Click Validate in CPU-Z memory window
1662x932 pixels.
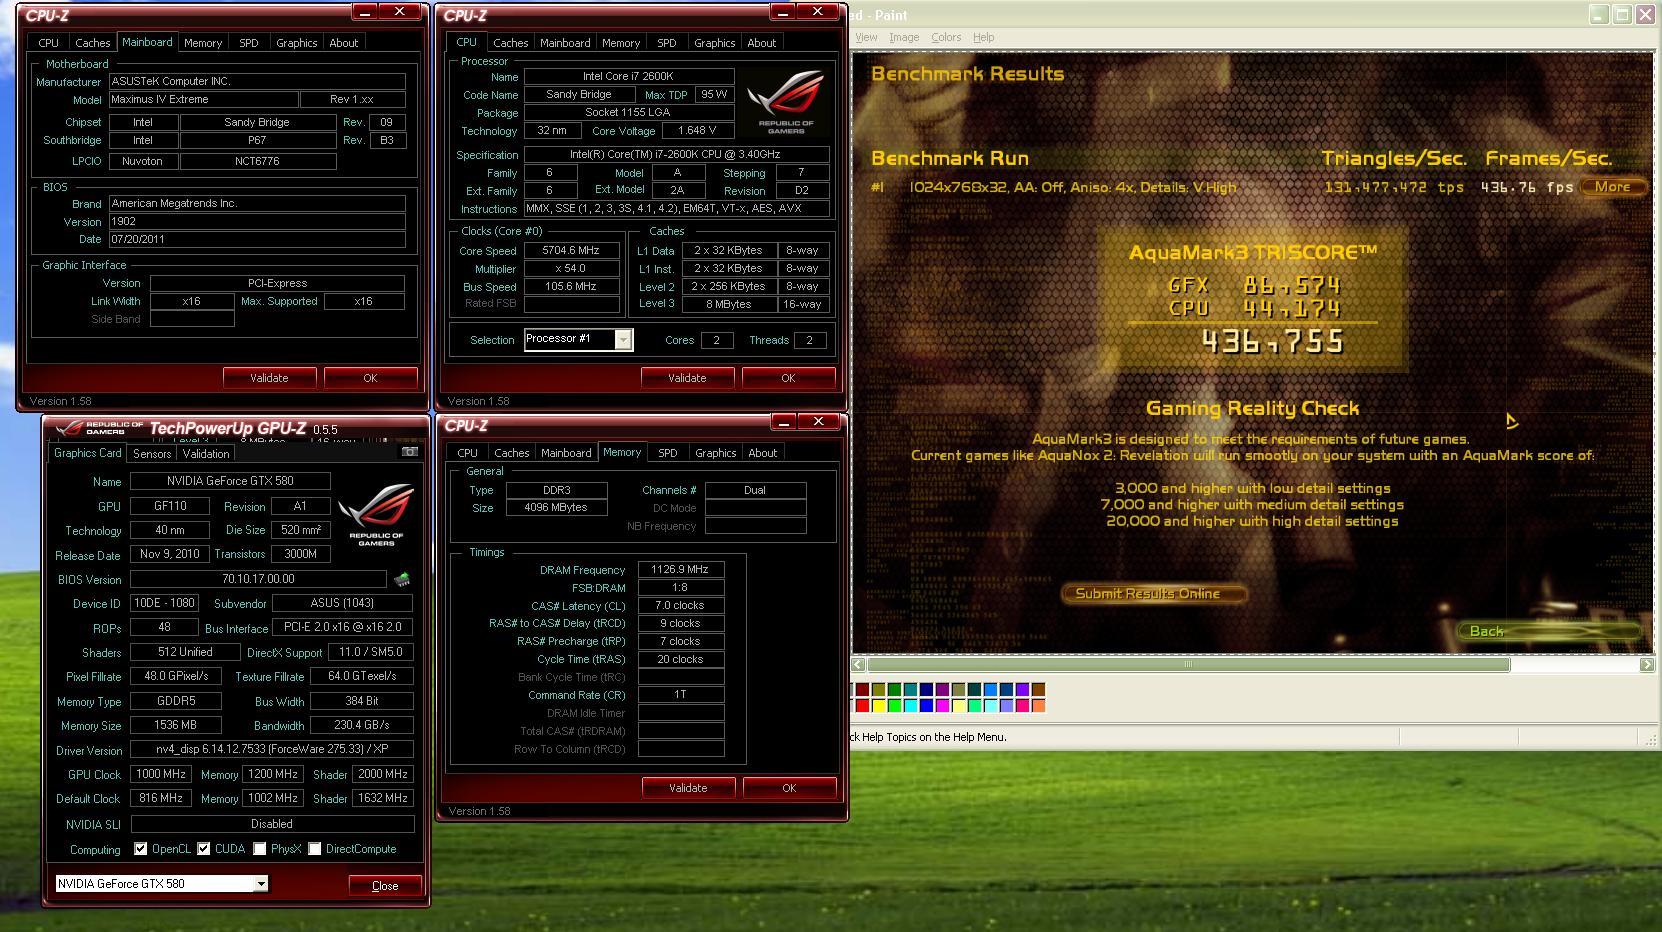[688, 788]
